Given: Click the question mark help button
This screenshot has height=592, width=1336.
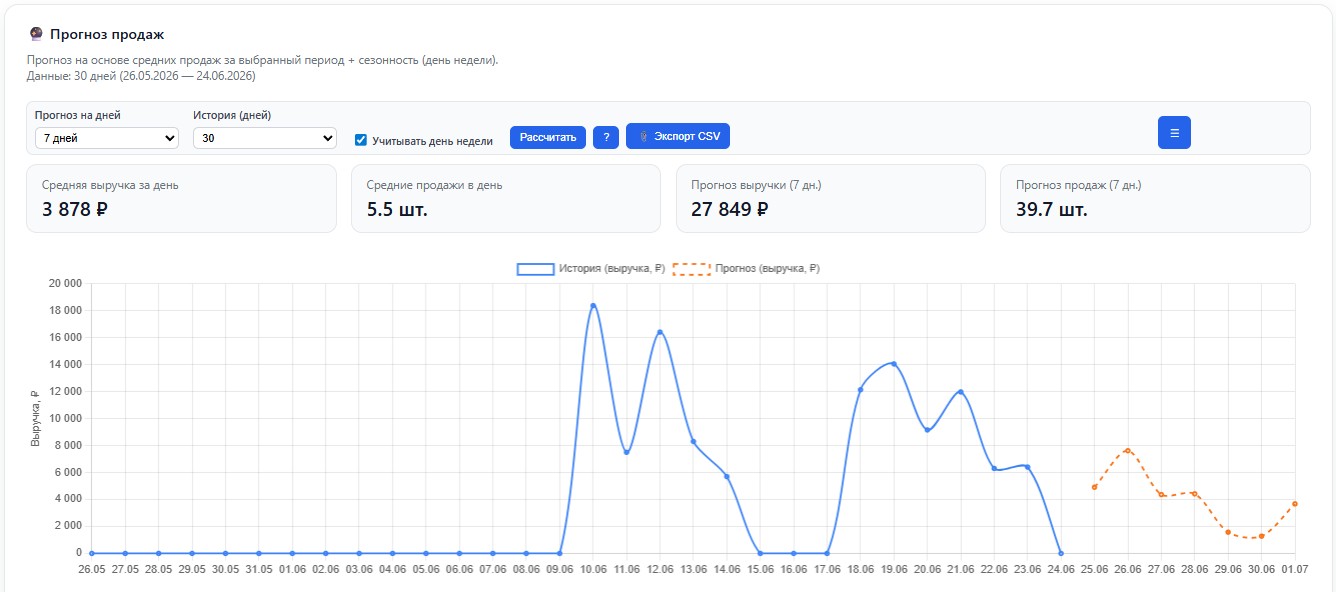Looking at the screenshot, I should coord(606,137).
